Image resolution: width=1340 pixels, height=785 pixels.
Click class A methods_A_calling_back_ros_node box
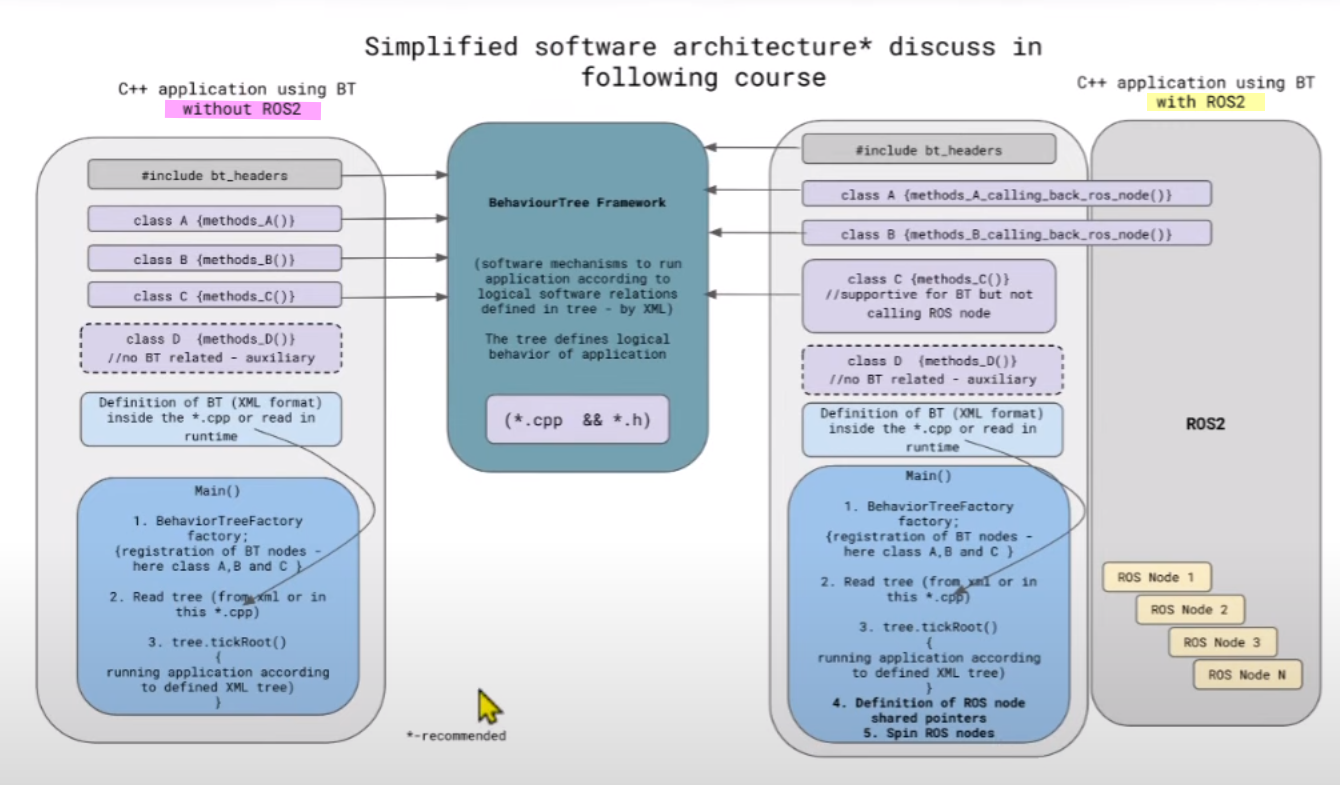tap(1006, 195)
